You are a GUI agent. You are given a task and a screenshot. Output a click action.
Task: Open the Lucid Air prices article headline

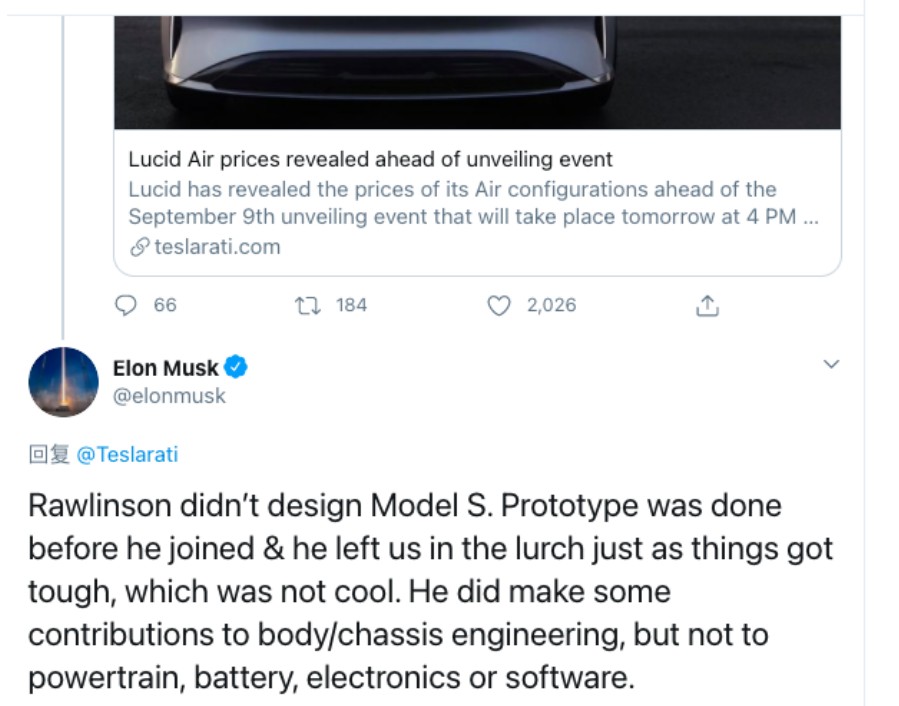370,159
